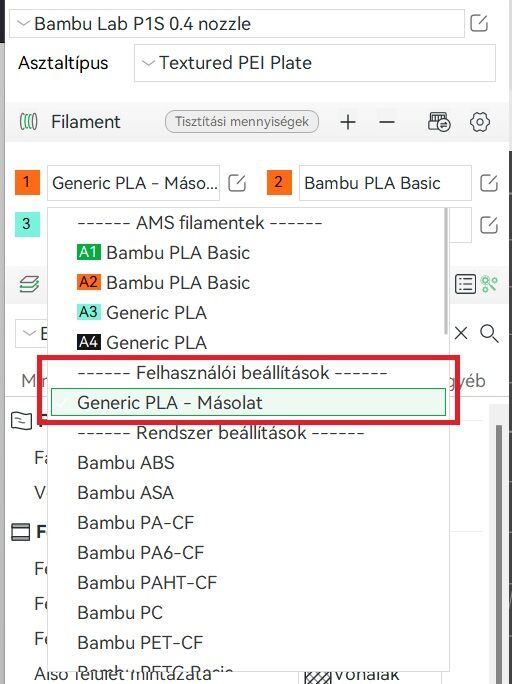Open the Bambu Lab P1S printer dropdown
Image resolution: width=512 pixels, height=684 pixels.
[237, 24]
